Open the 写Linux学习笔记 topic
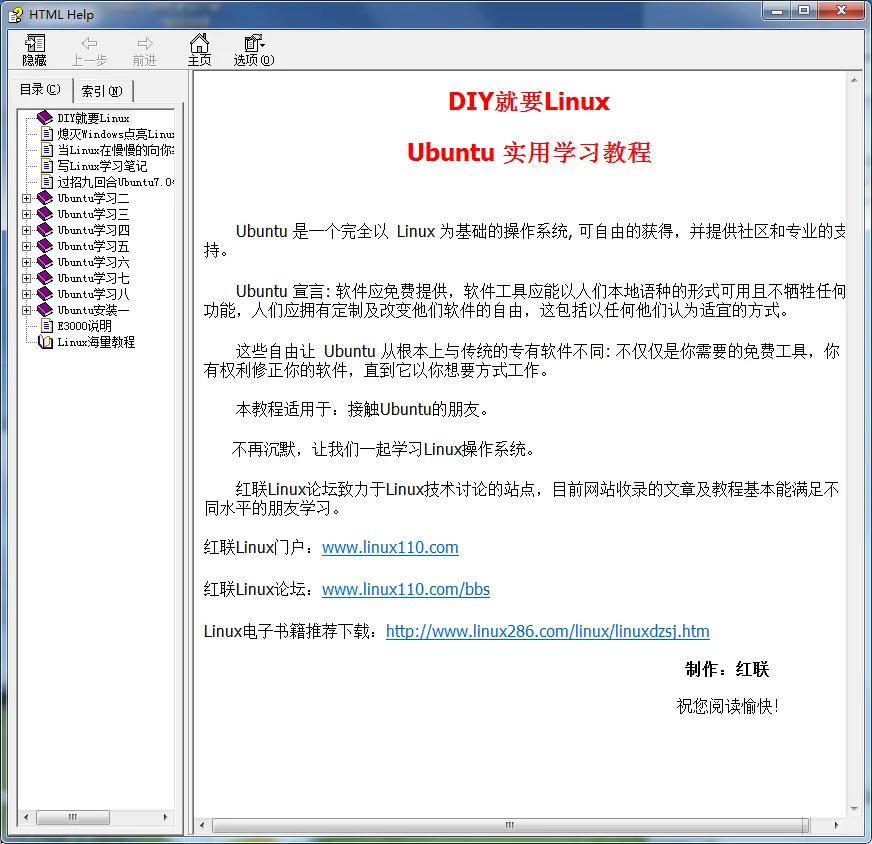The width and height of the screenshot is (872, 844). [101, 166]
